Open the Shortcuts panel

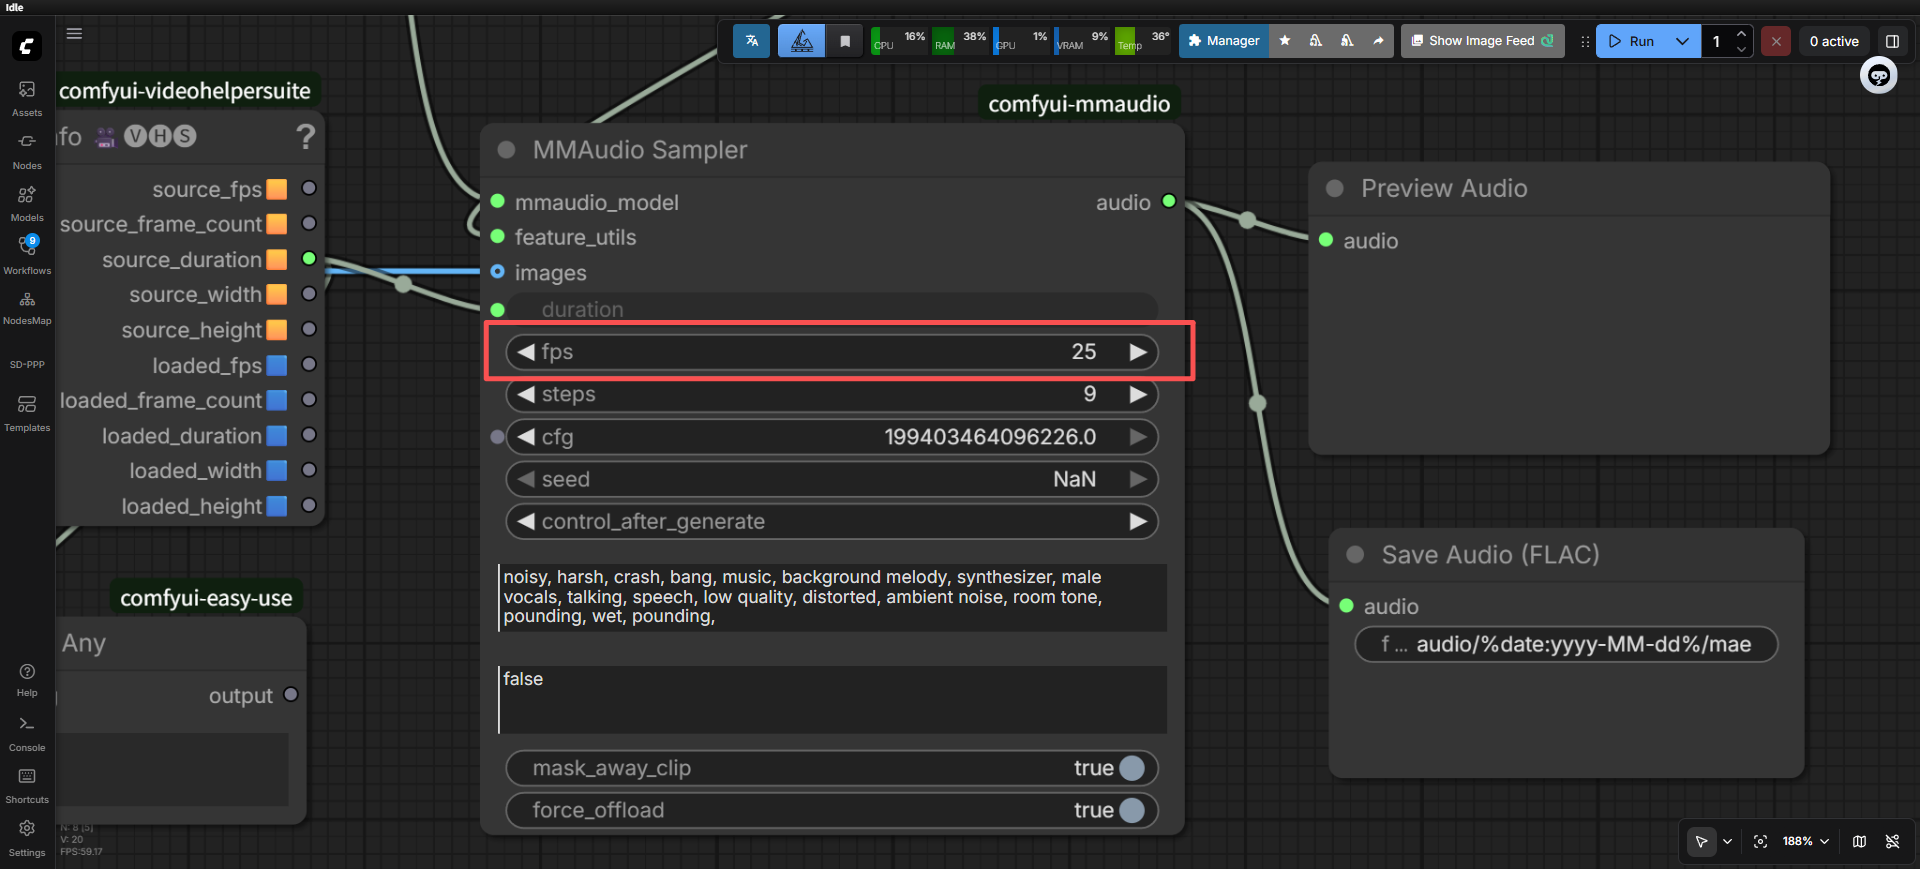27,786
